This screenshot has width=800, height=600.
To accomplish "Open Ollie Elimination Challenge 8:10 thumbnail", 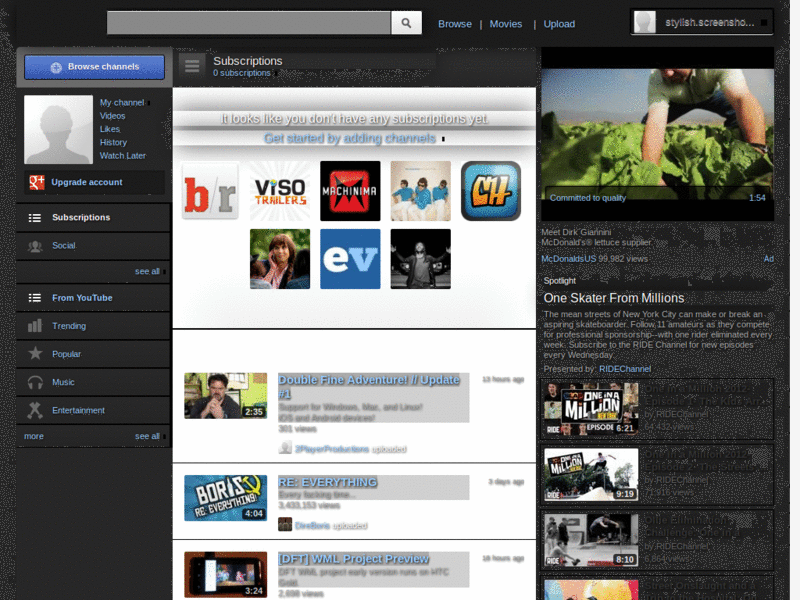I will point(591,540).
